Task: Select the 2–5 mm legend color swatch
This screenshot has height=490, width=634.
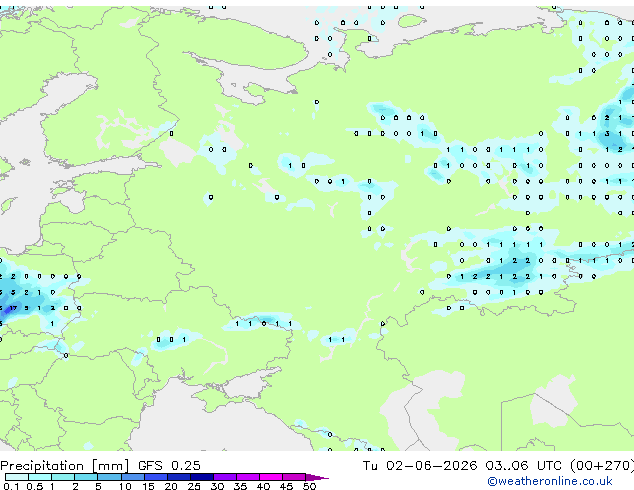Action: (x=86, y=477)
